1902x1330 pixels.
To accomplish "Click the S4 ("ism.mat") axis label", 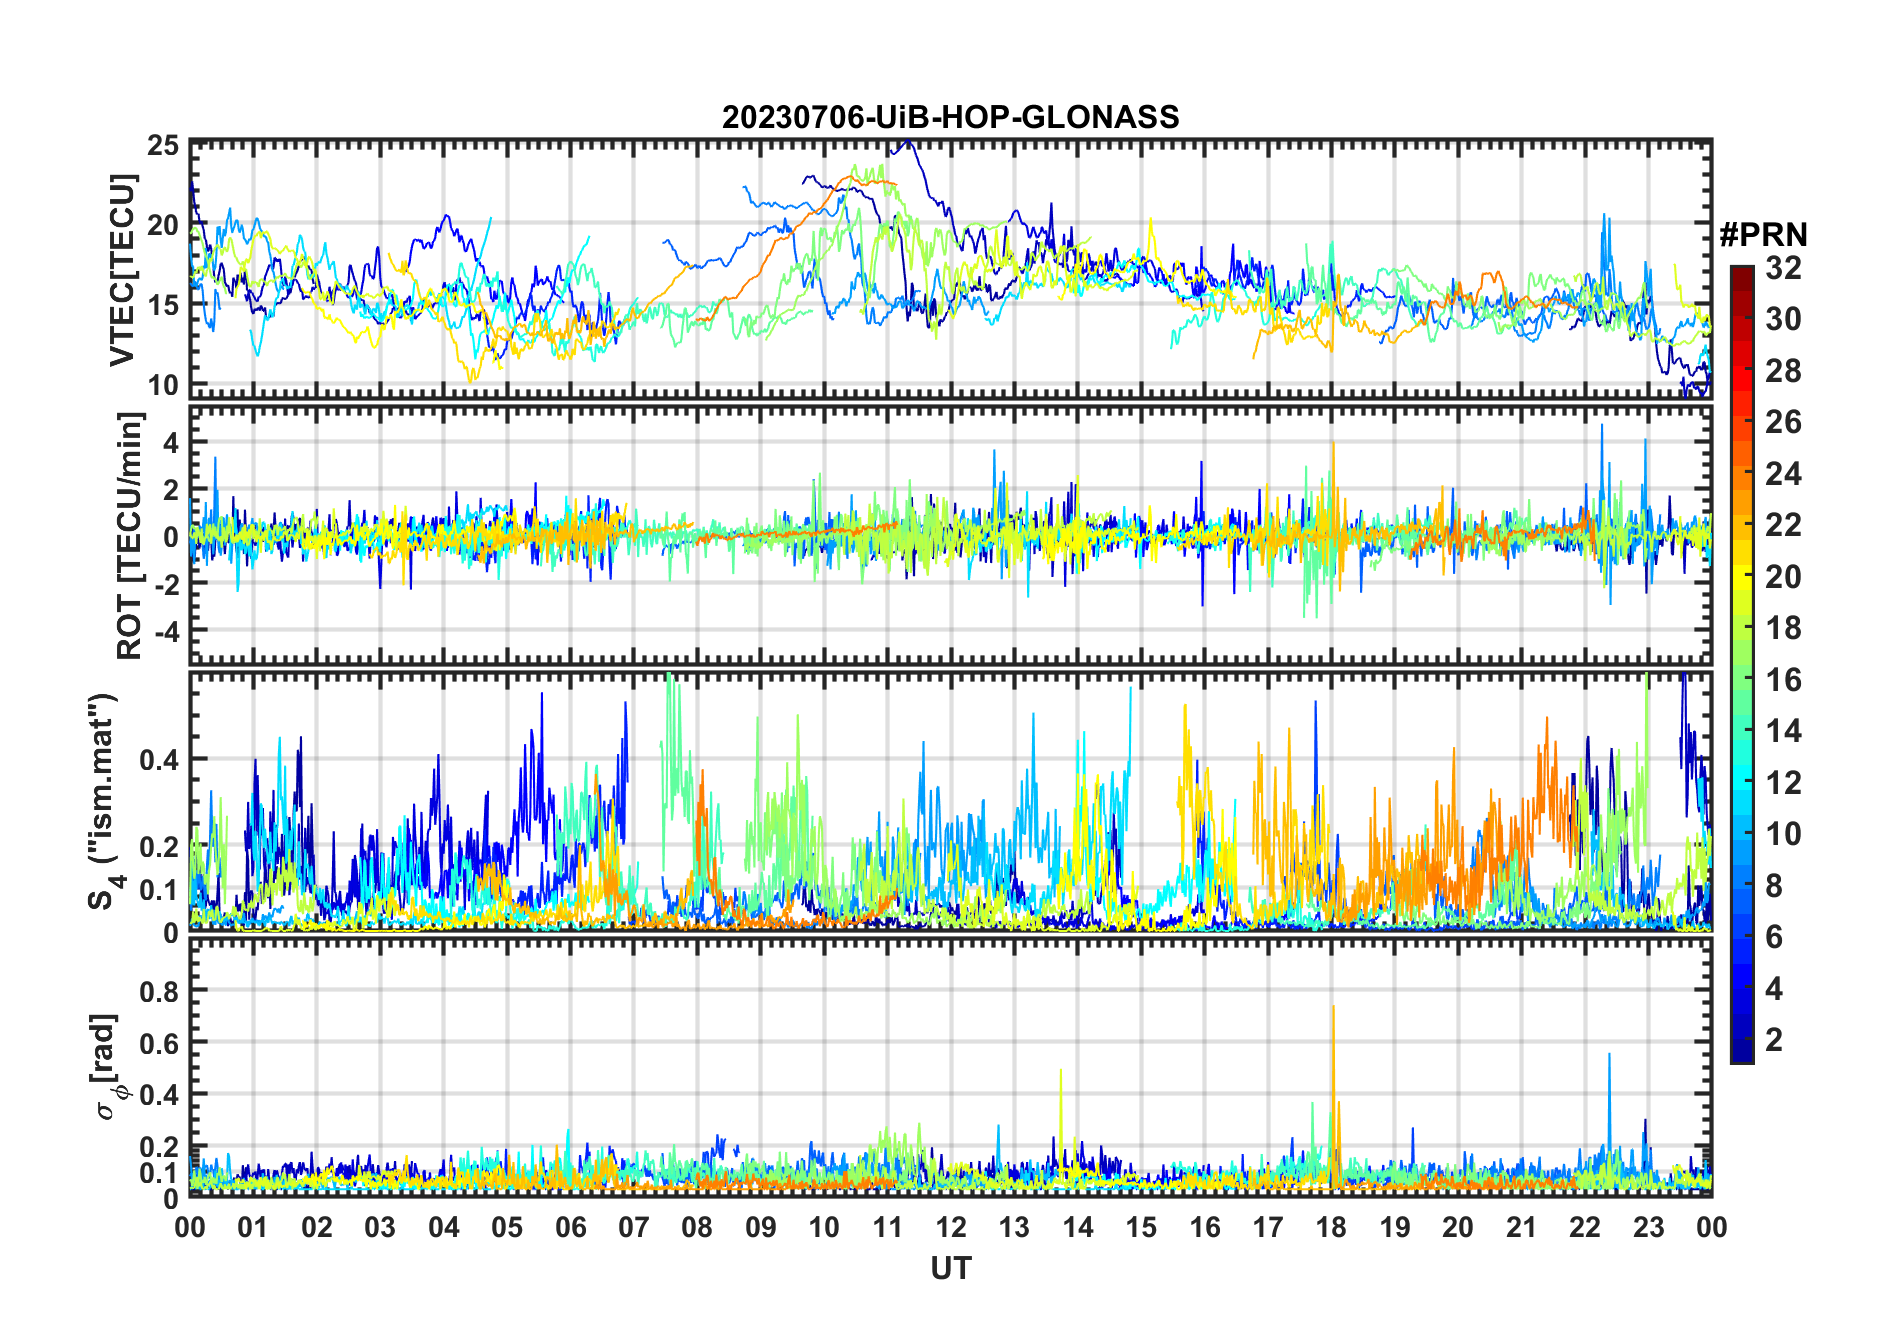I will (103, 801).
